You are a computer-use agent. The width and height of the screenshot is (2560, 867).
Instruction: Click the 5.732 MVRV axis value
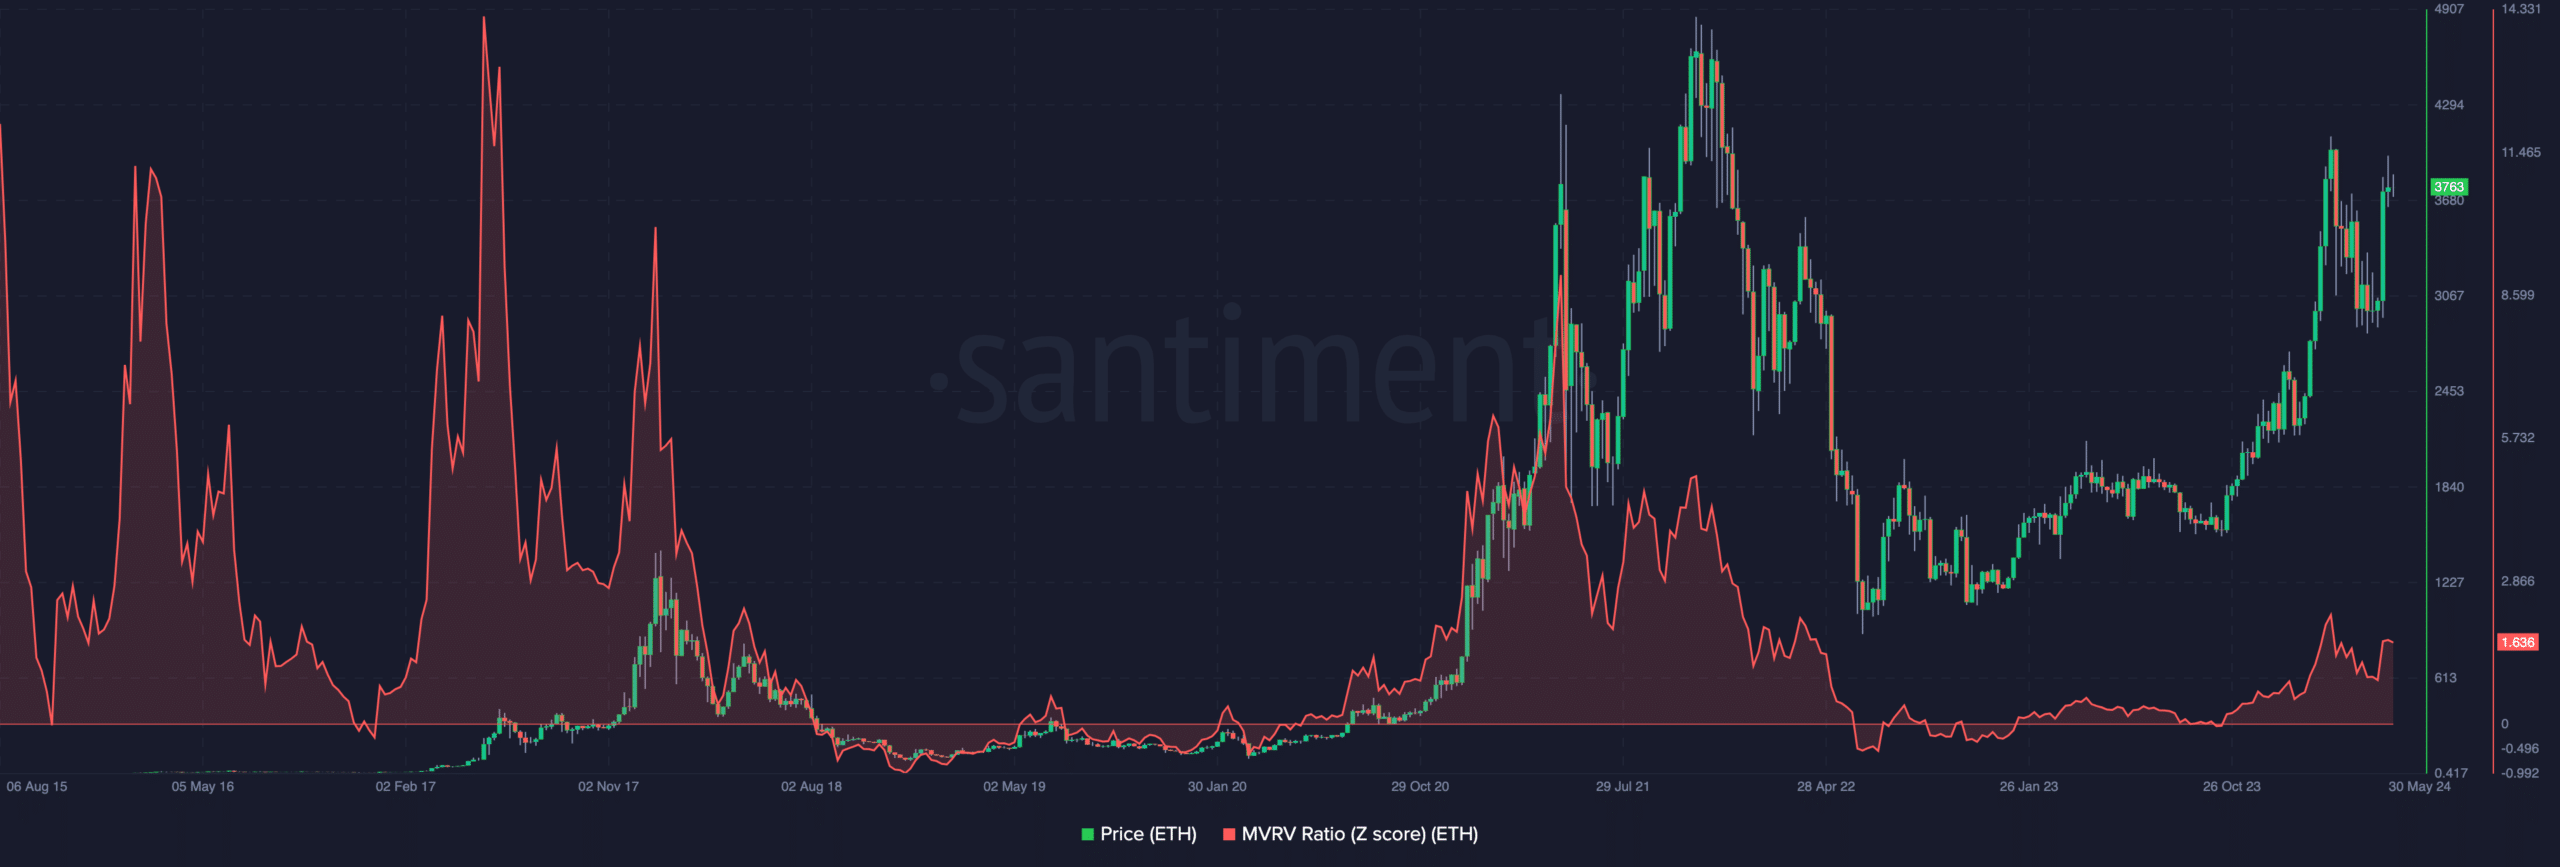(x=2518, y=438)
